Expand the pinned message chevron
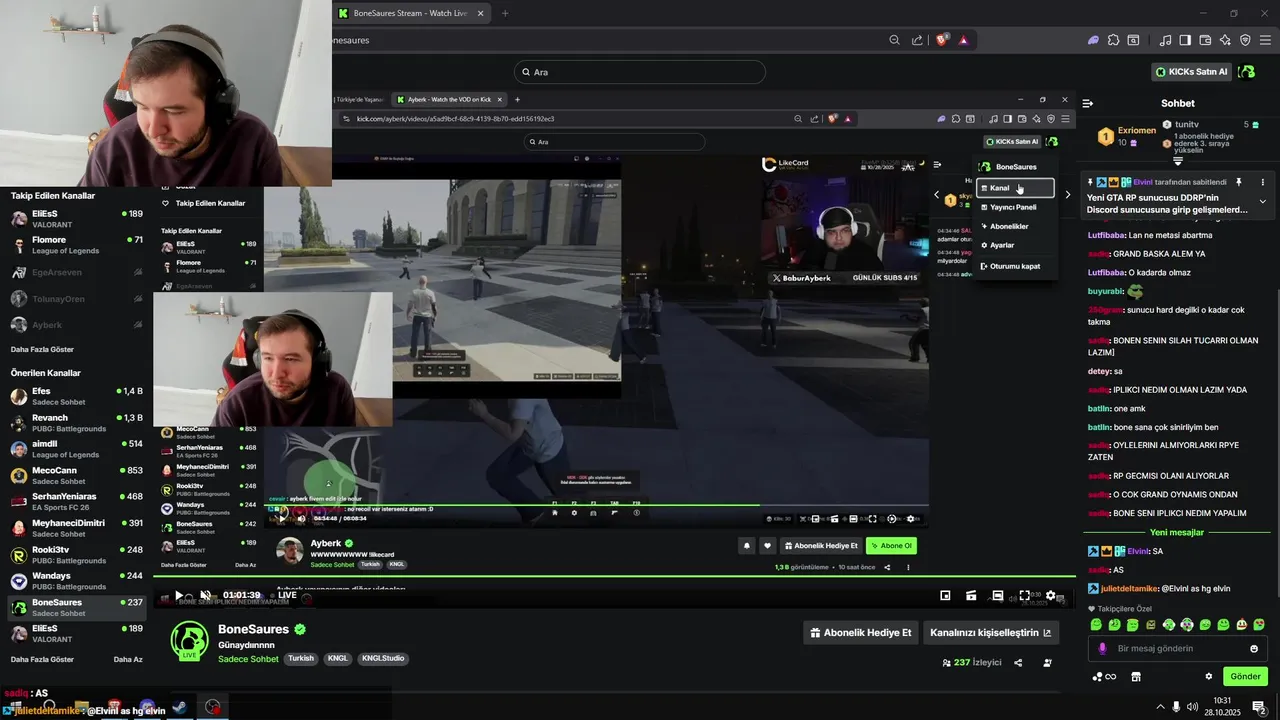1280x720 pixels. [1262, 202]
